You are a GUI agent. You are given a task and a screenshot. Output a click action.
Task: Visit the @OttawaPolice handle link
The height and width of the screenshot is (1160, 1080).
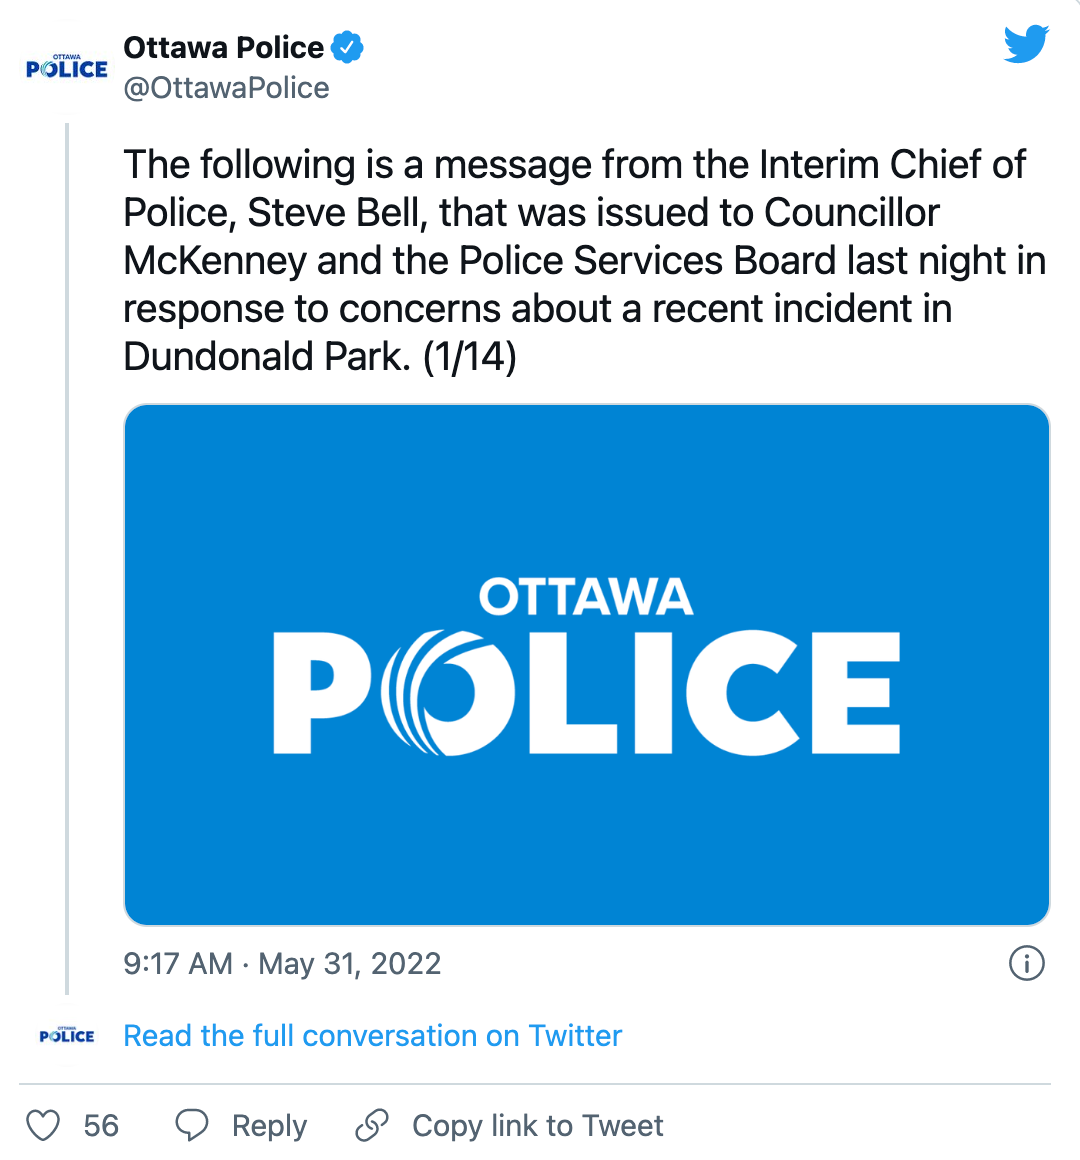pyautogui.click(x=226, y=88)
